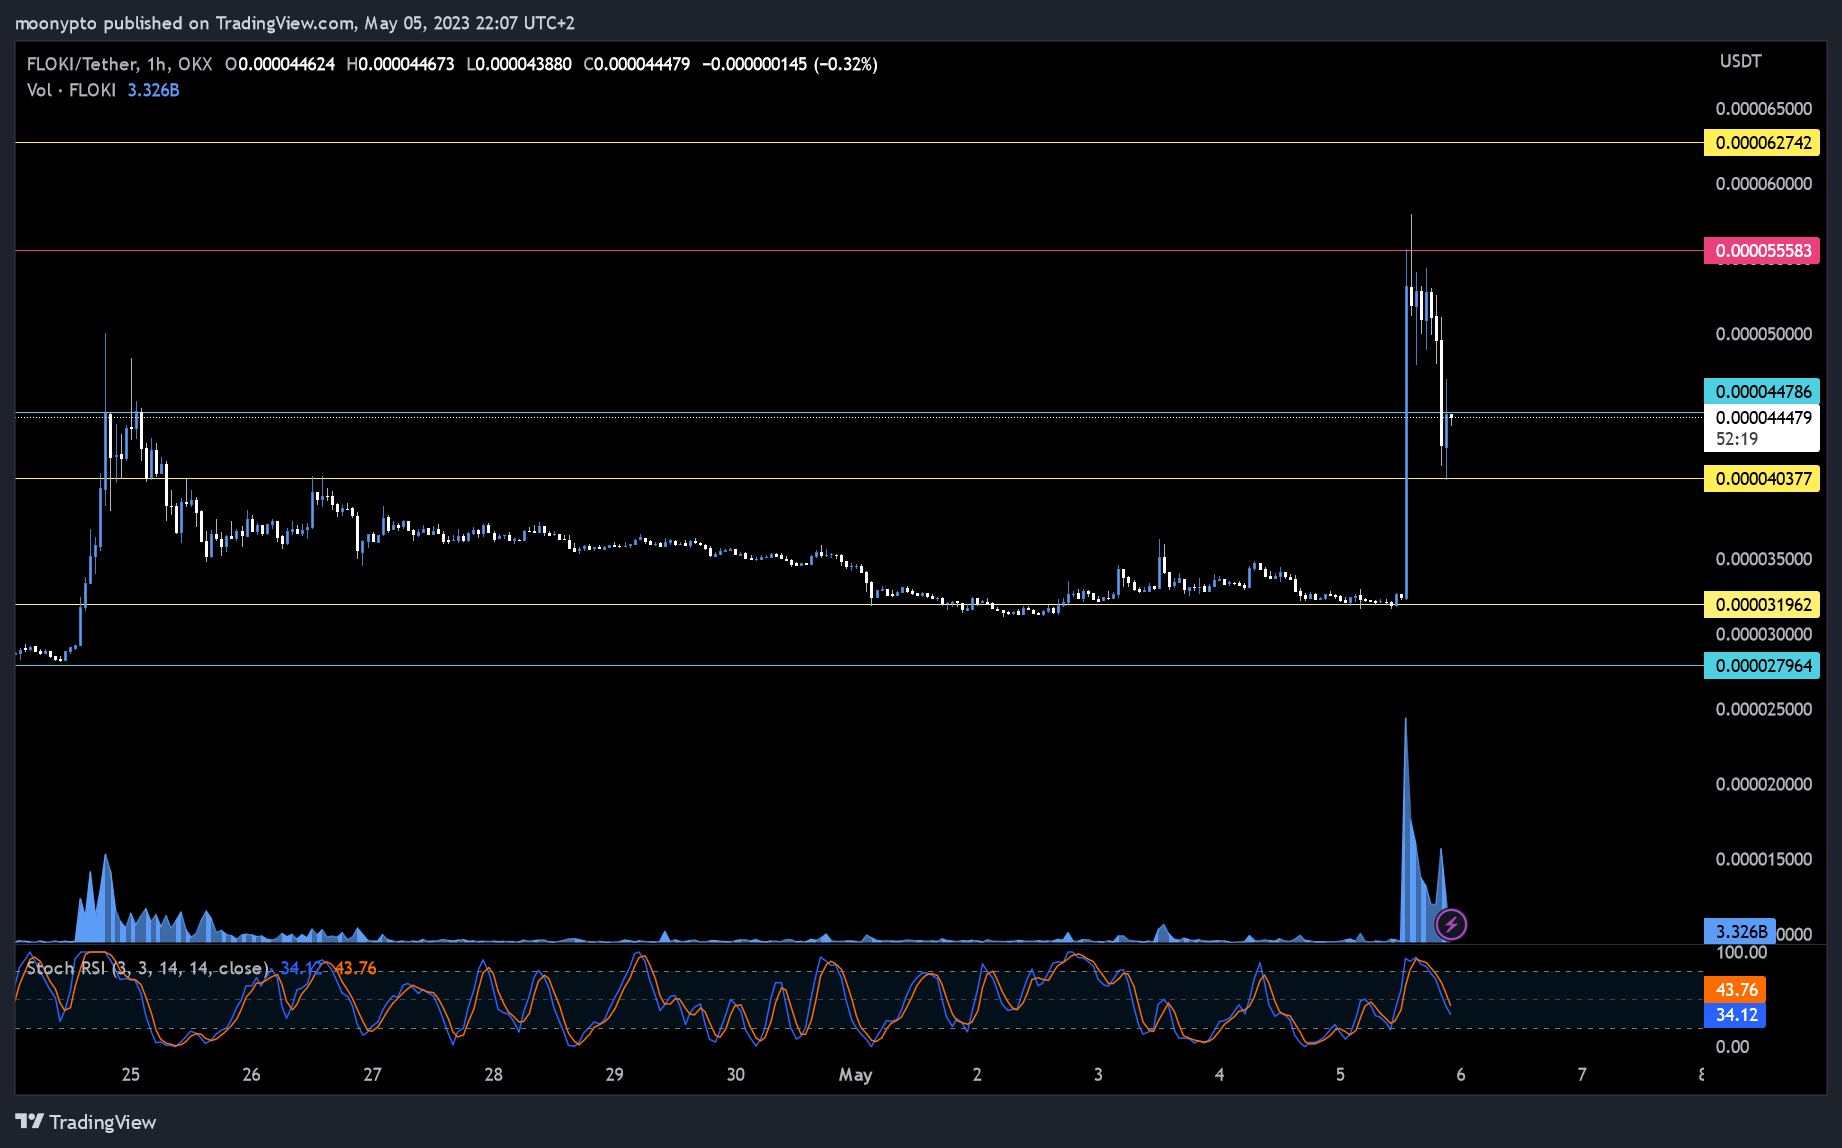Viewport: 1842px width, 1148px height.
Task: Click date 3 on the time axis
Action: tap(1098, 1075)
